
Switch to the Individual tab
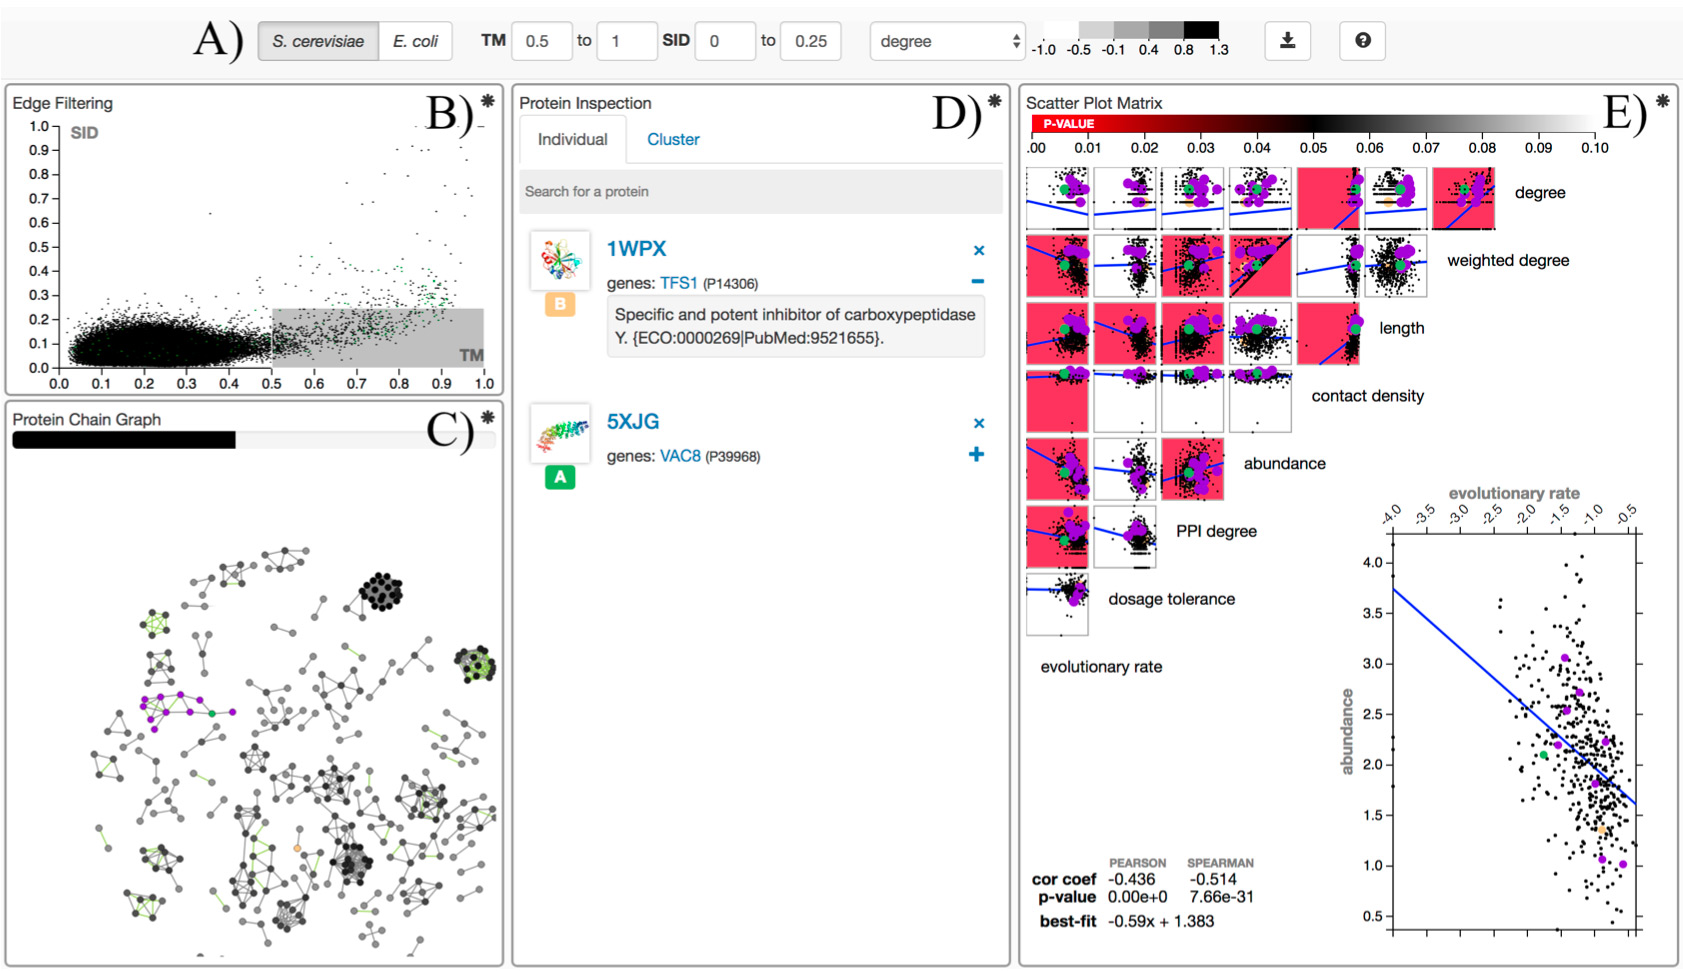(x=573, y=139)
